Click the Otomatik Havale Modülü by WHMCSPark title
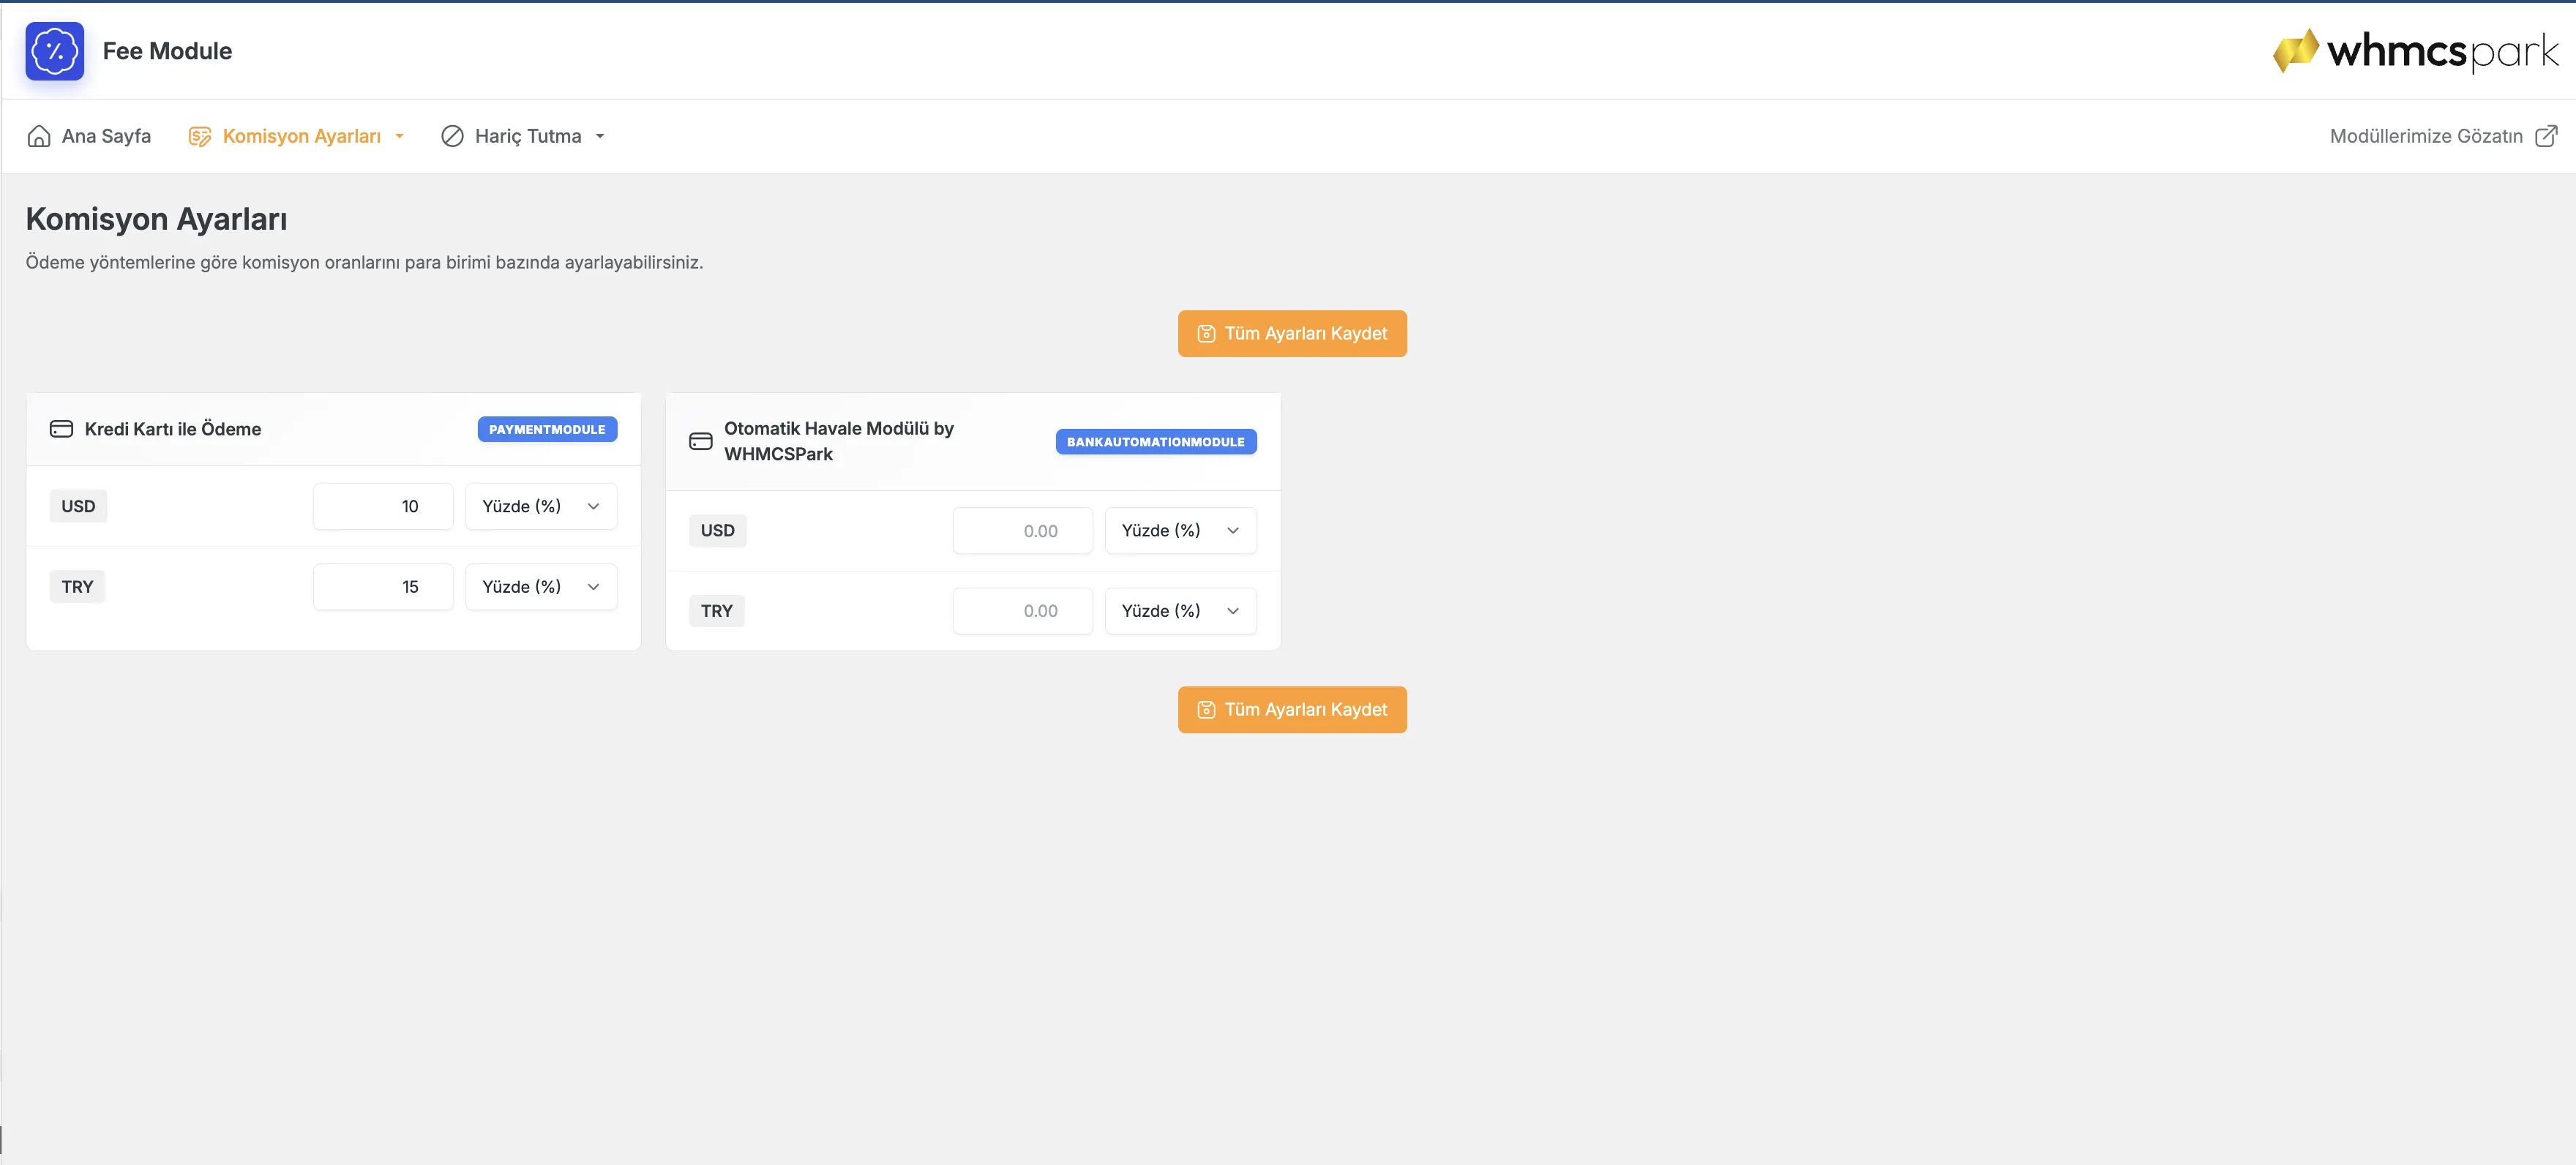The height and width of the screenshot is (1165, 2576). pos(839,441)
